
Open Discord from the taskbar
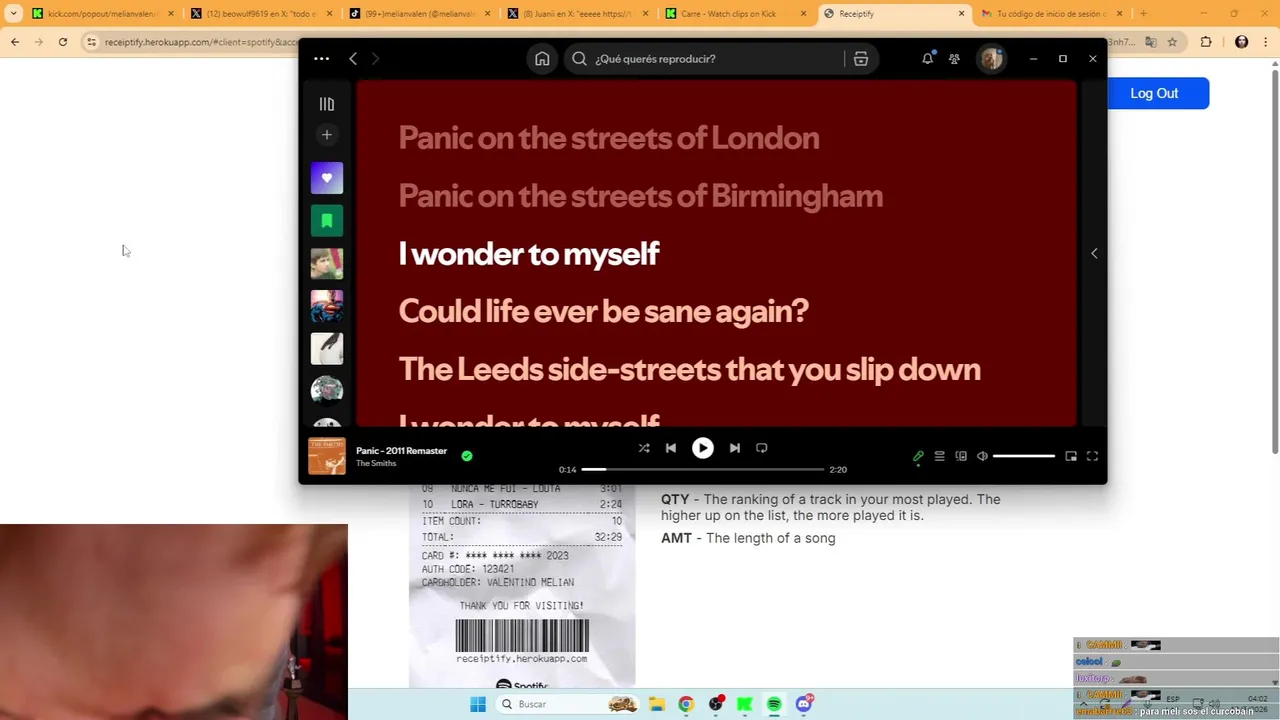(x=804, y=704)
